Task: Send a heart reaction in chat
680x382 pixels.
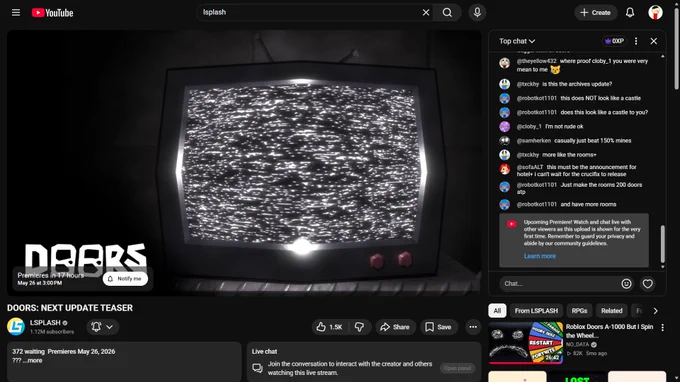Action: tap(647, 284)
